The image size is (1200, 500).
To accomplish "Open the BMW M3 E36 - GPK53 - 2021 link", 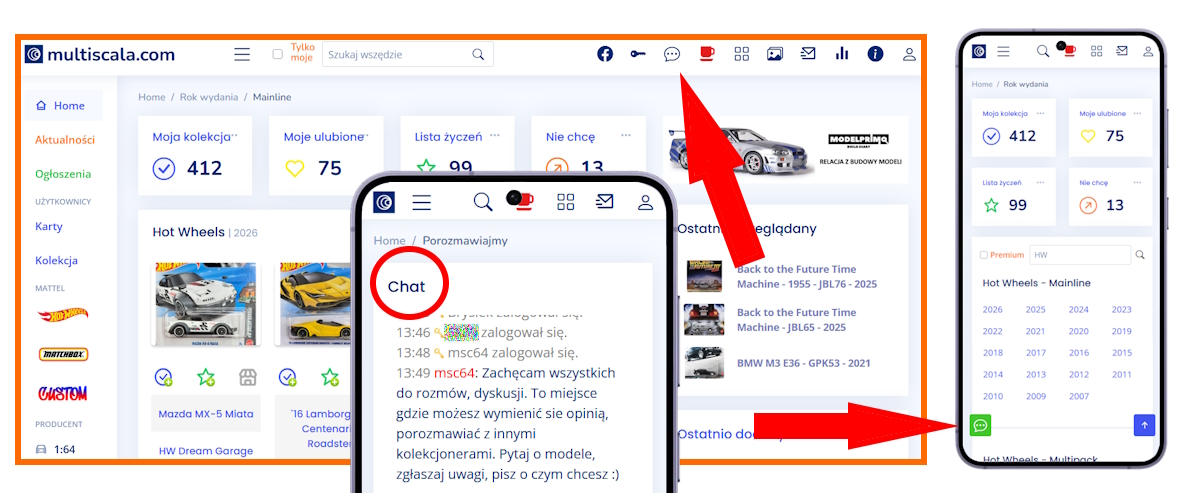I will point(806,362).
